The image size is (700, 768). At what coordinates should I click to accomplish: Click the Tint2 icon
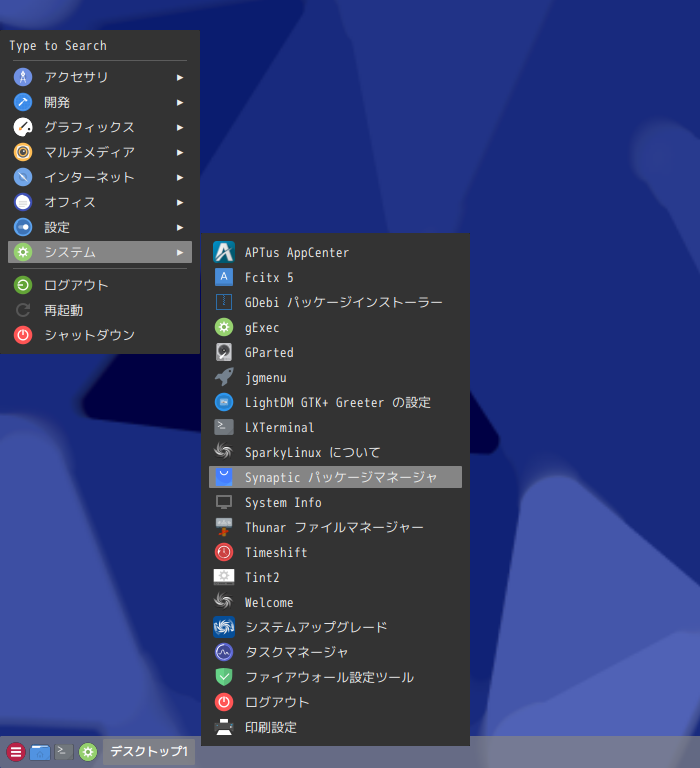(x=224, y=577)
